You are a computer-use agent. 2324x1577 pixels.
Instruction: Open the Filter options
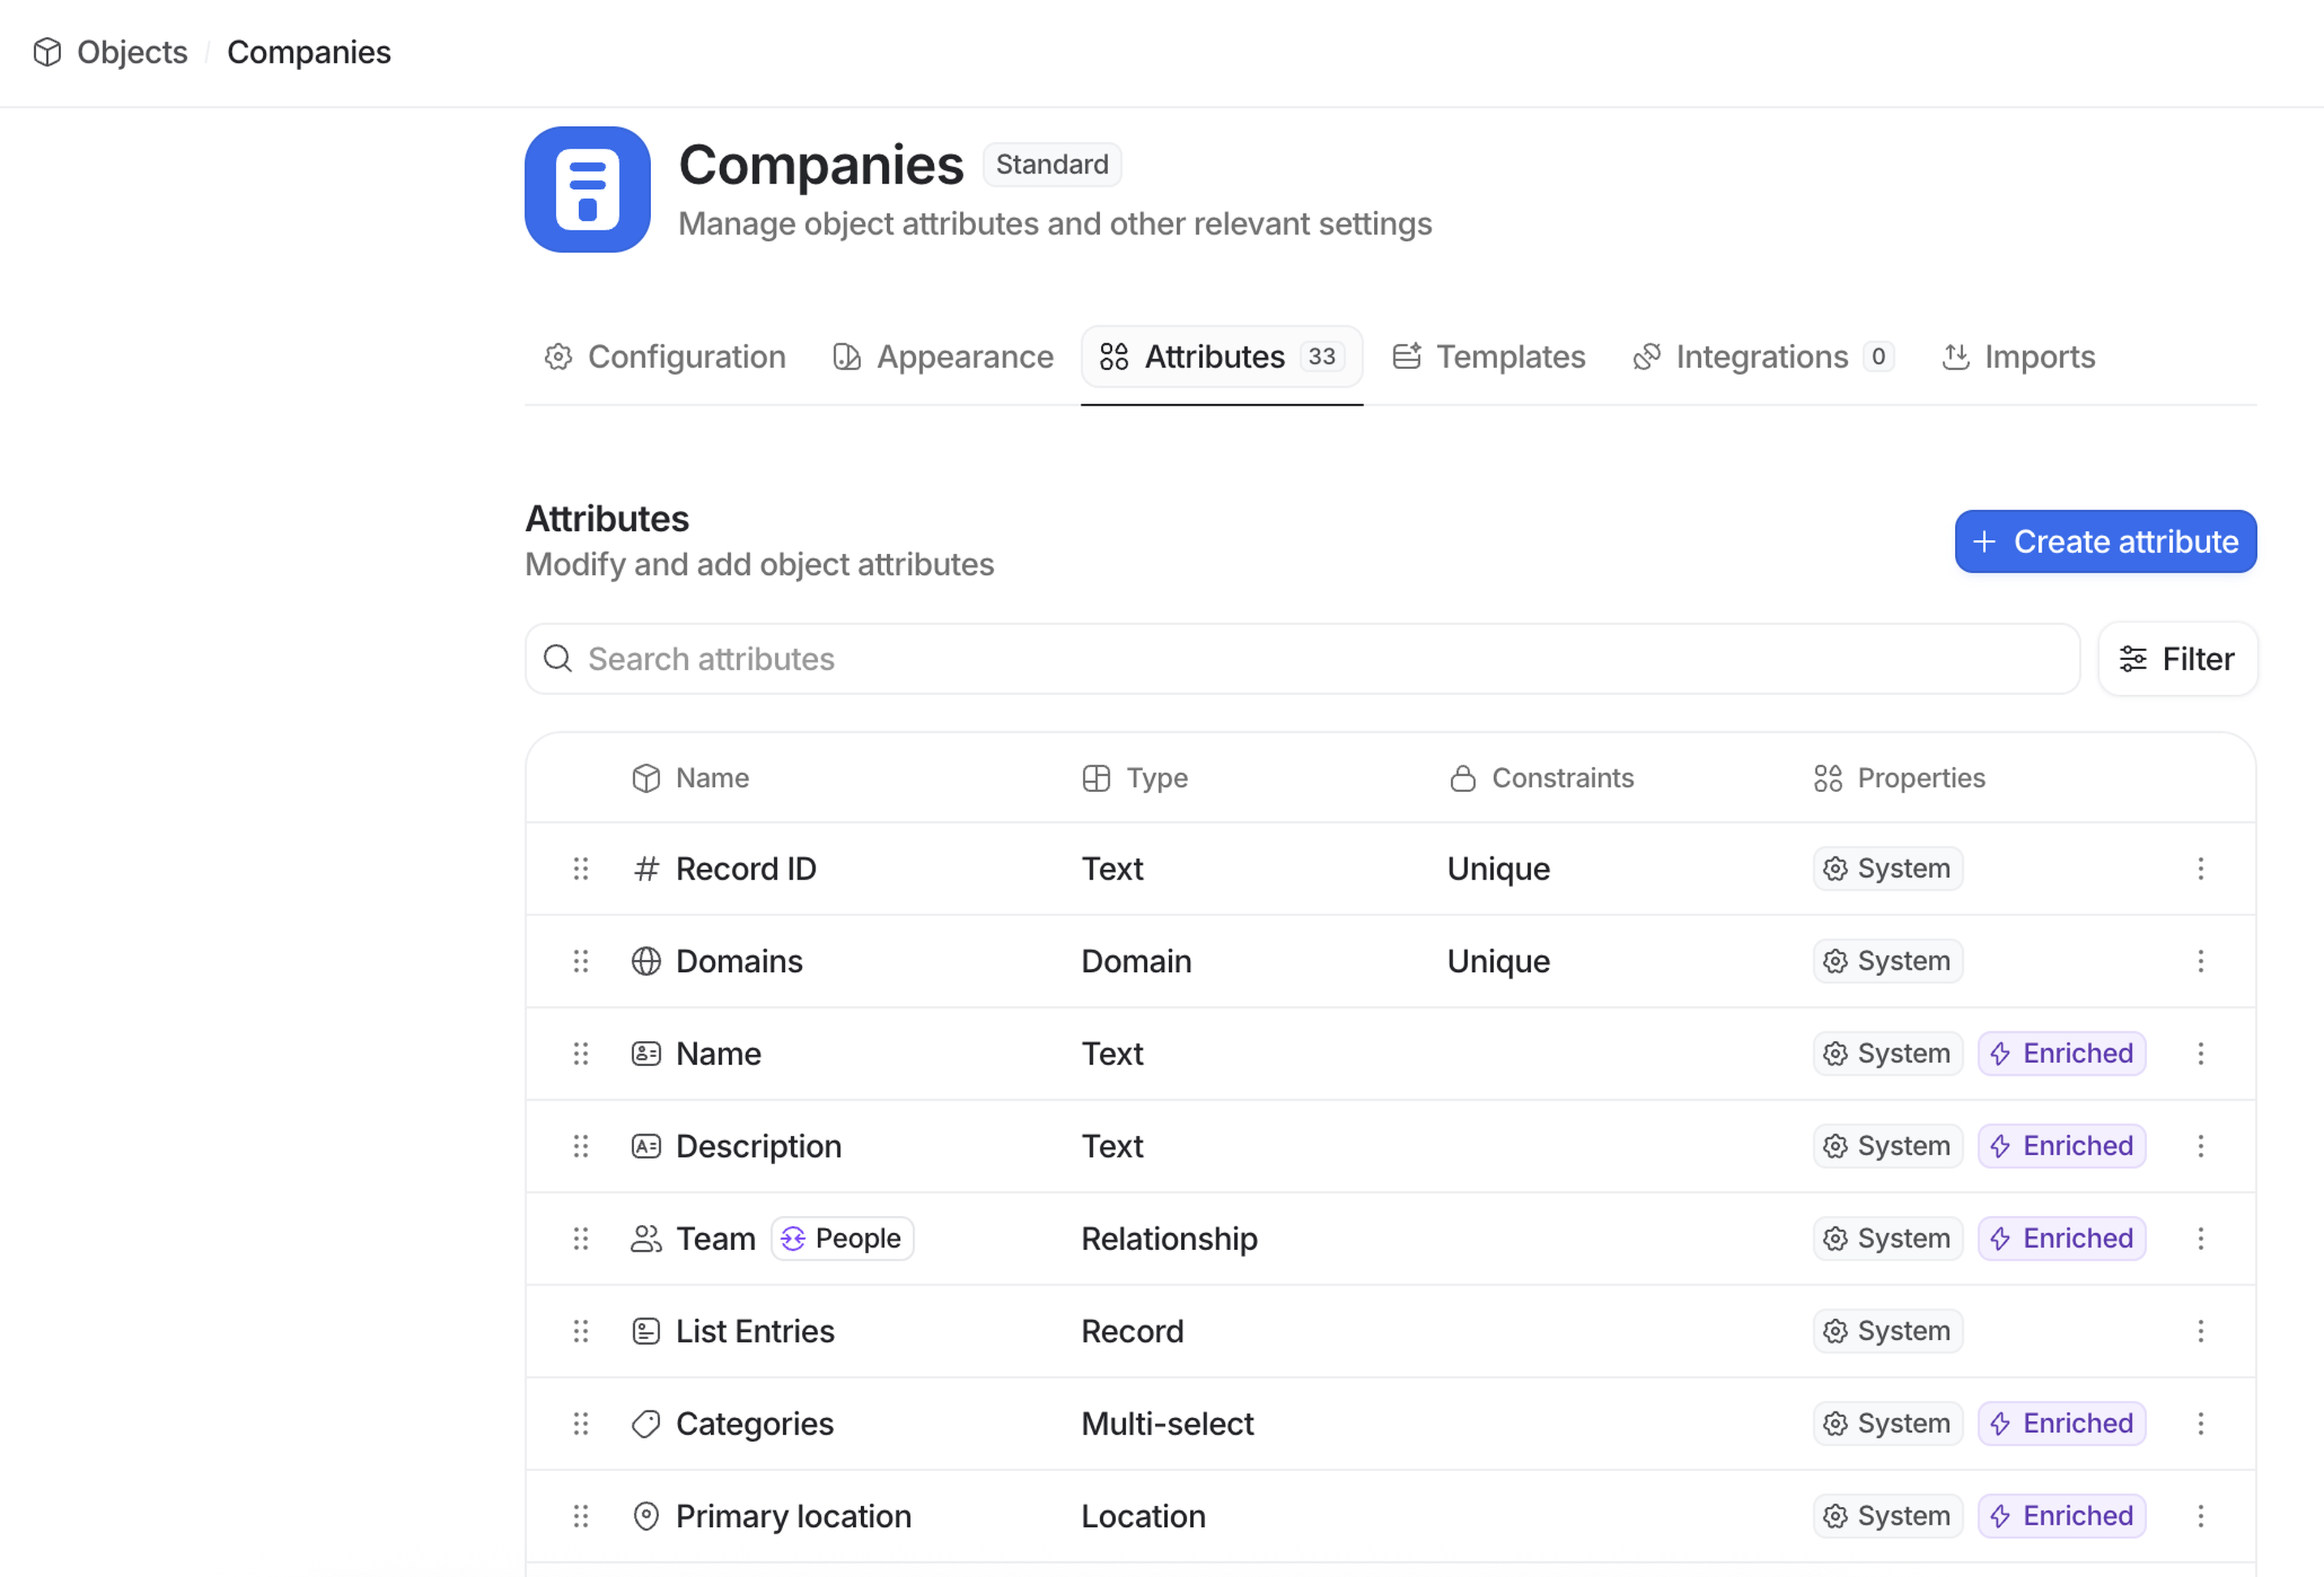click(x=2177, y=659)
